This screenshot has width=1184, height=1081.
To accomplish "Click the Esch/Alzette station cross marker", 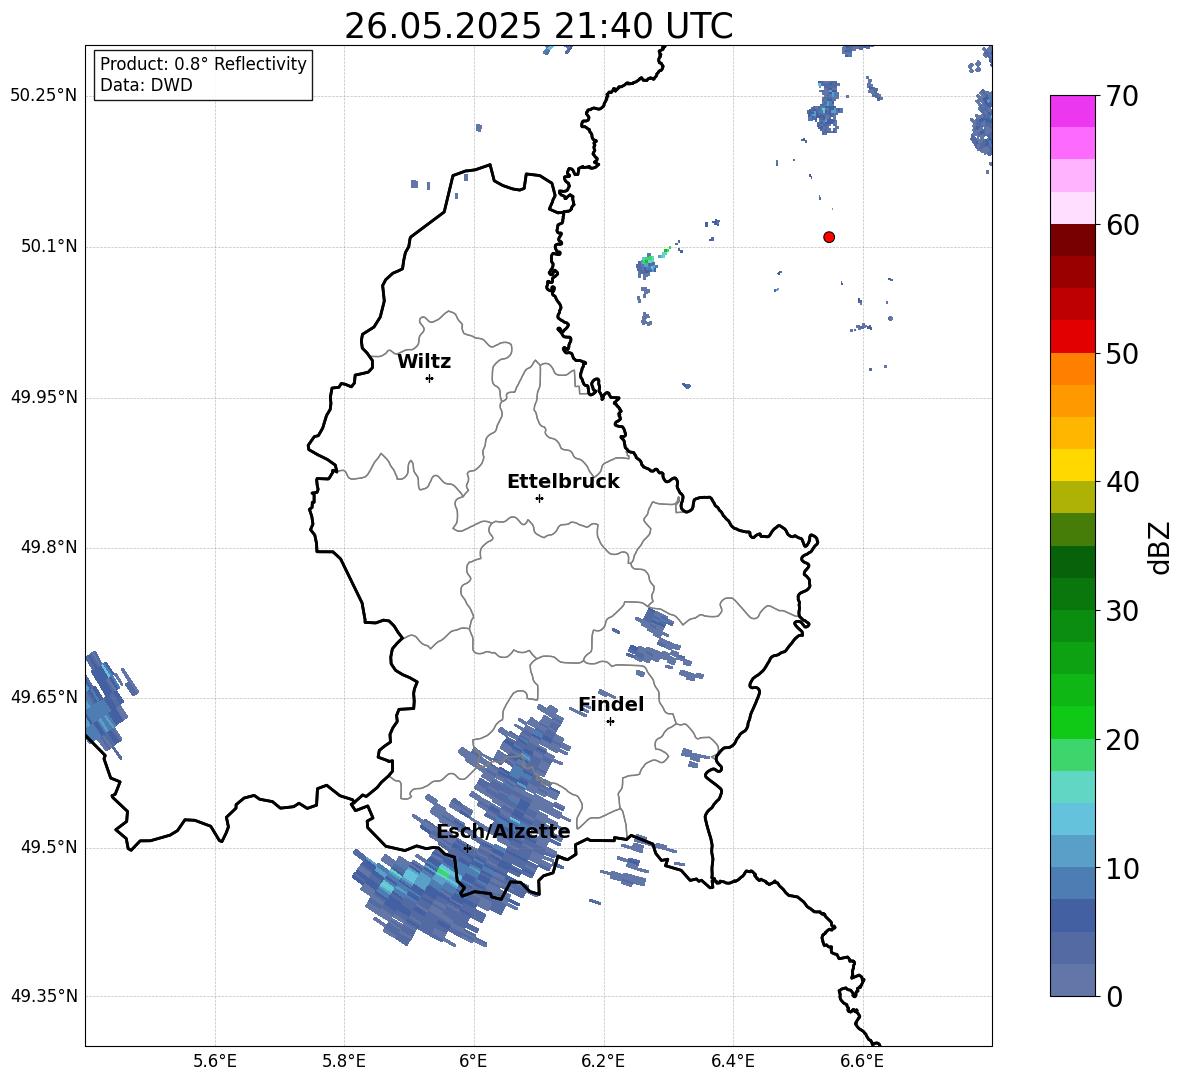I will click(467, 848).
